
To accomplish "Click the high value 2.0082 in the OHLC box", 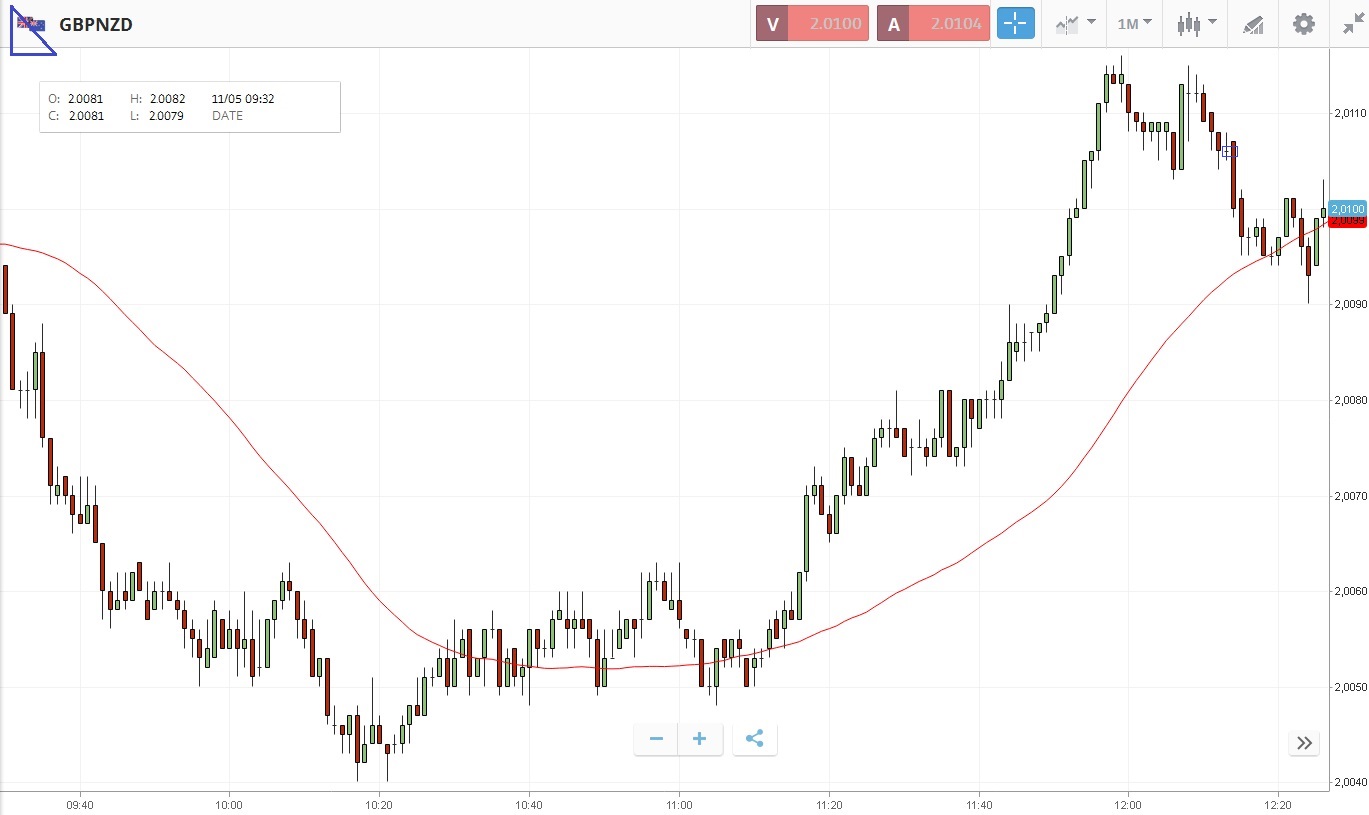I will [167, 98].
